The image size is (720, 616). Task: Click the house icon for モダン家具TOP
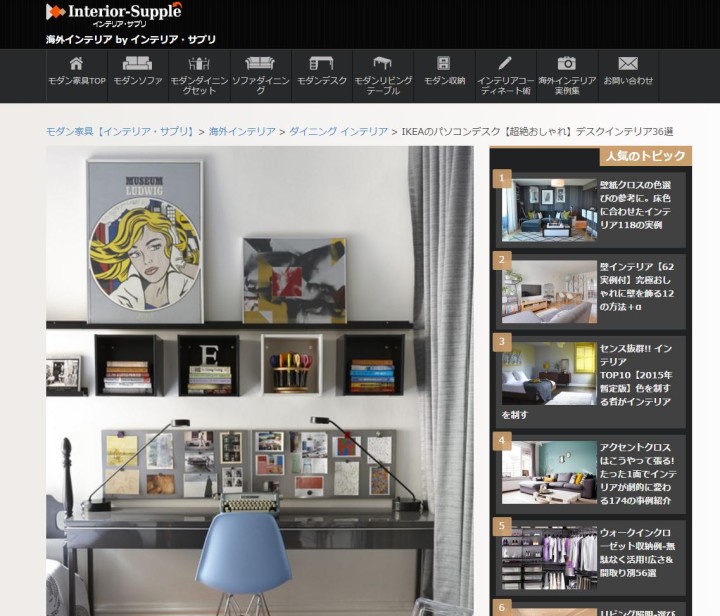[x=76, y=63]
